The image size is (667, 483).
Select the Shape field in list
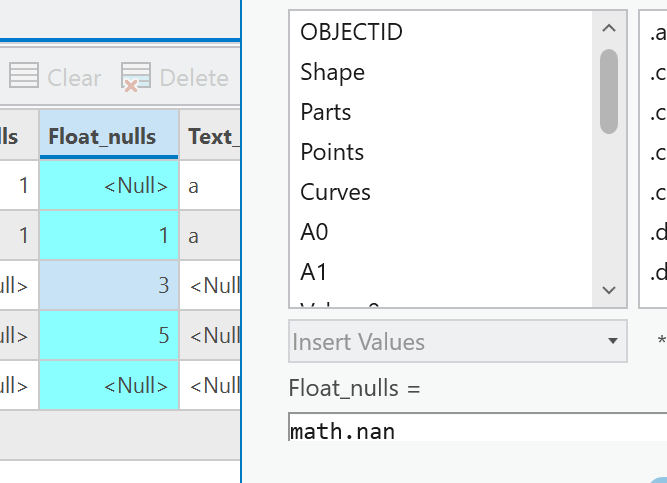pos(332,72)
